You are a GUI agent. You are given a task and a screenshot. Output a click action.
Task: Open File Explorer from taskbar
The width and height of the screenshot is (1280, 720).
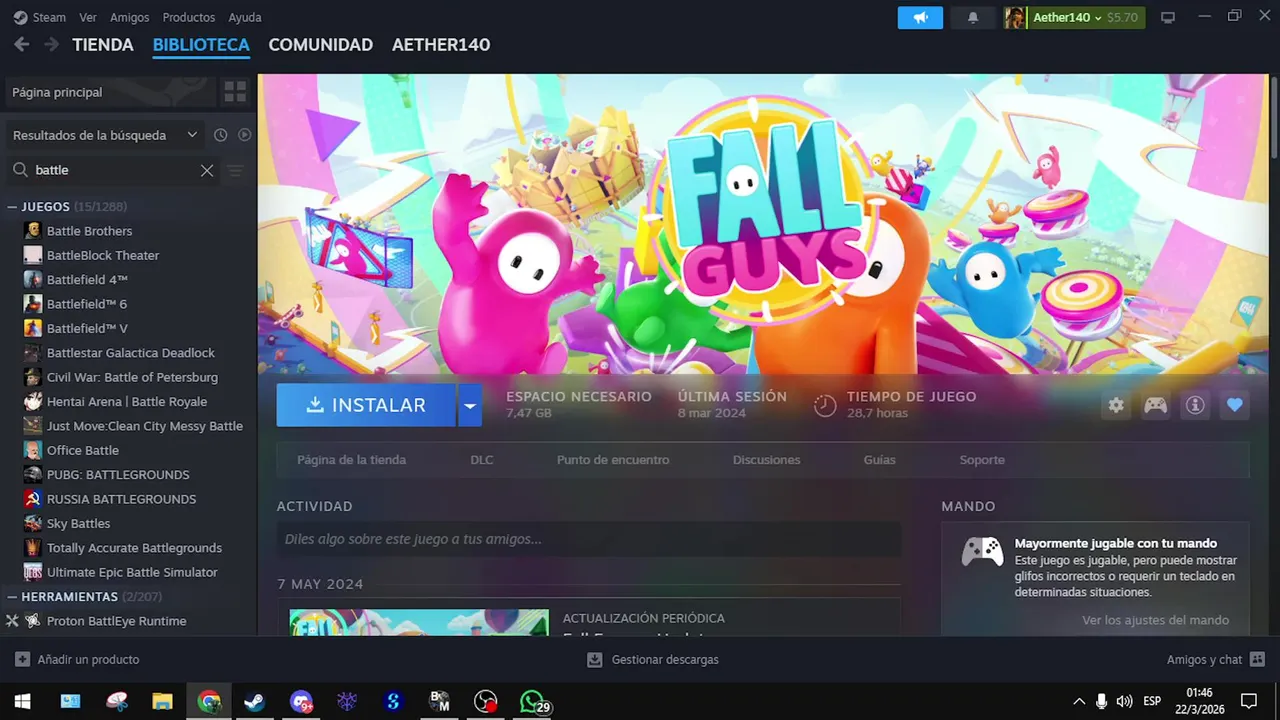click(x=163, y=702)
